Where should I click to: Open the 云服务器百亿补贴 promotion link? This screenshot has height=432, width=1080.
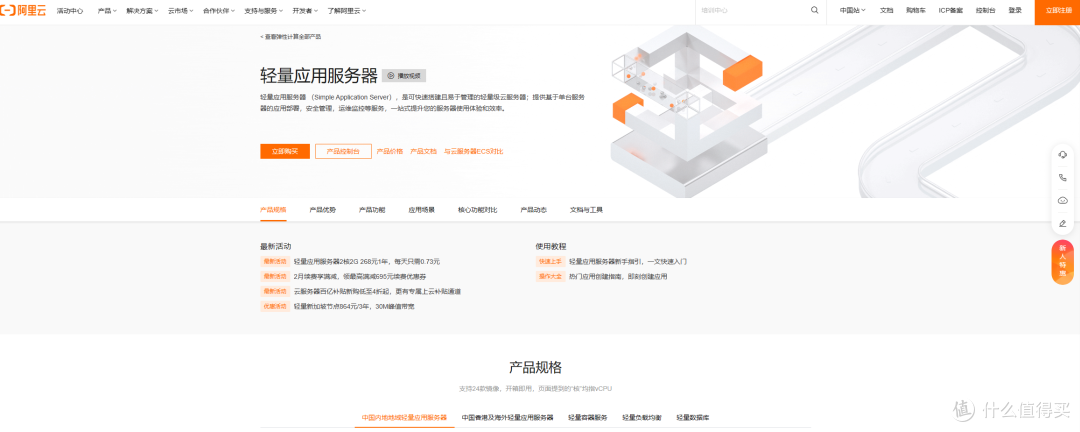click(x=377, y=291)
